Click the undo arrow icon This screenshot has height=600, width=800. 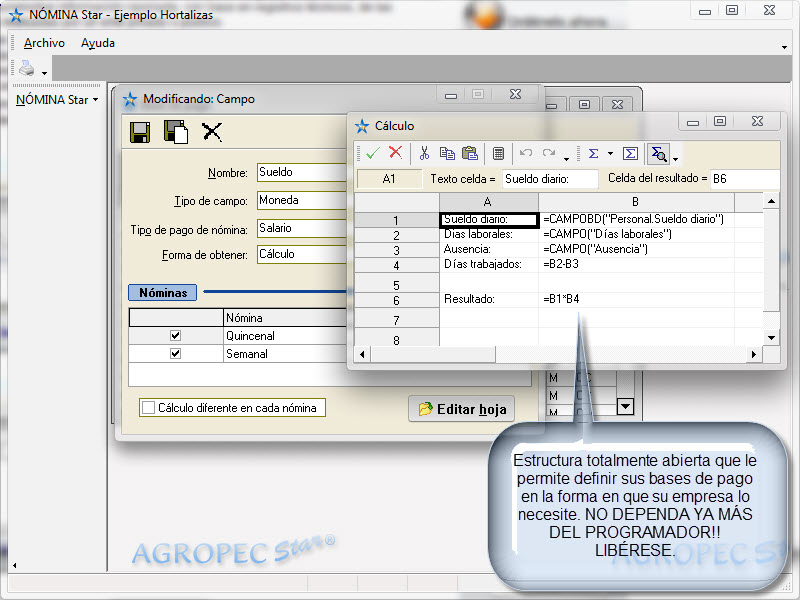[526, 153]
